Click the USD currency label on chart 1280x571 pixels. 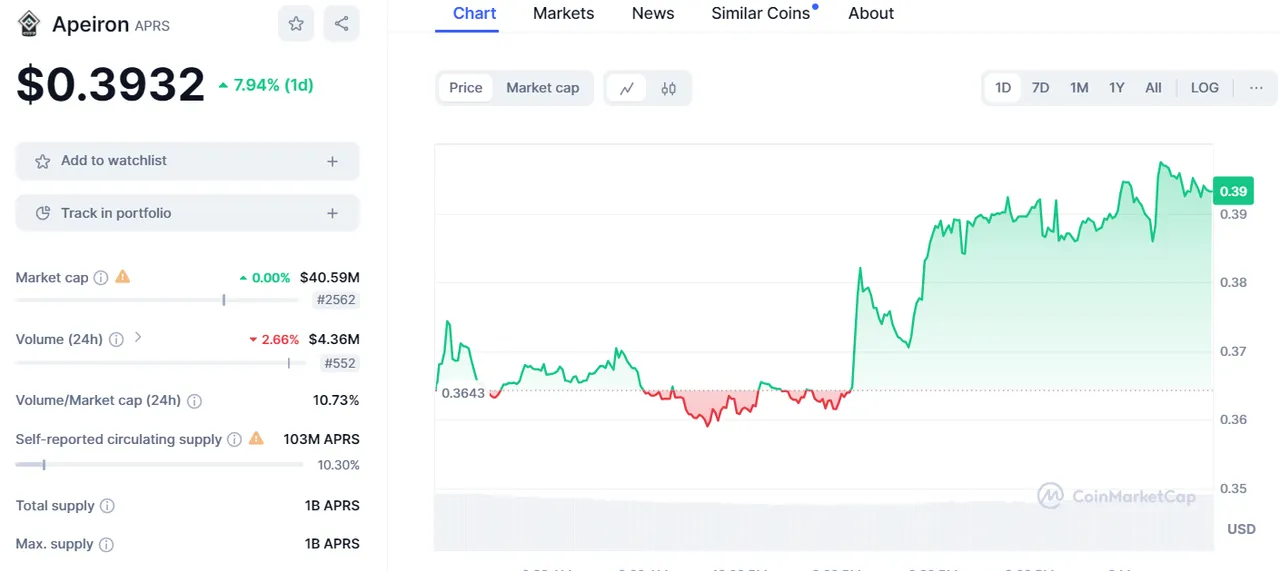[x=1241, y=529]
